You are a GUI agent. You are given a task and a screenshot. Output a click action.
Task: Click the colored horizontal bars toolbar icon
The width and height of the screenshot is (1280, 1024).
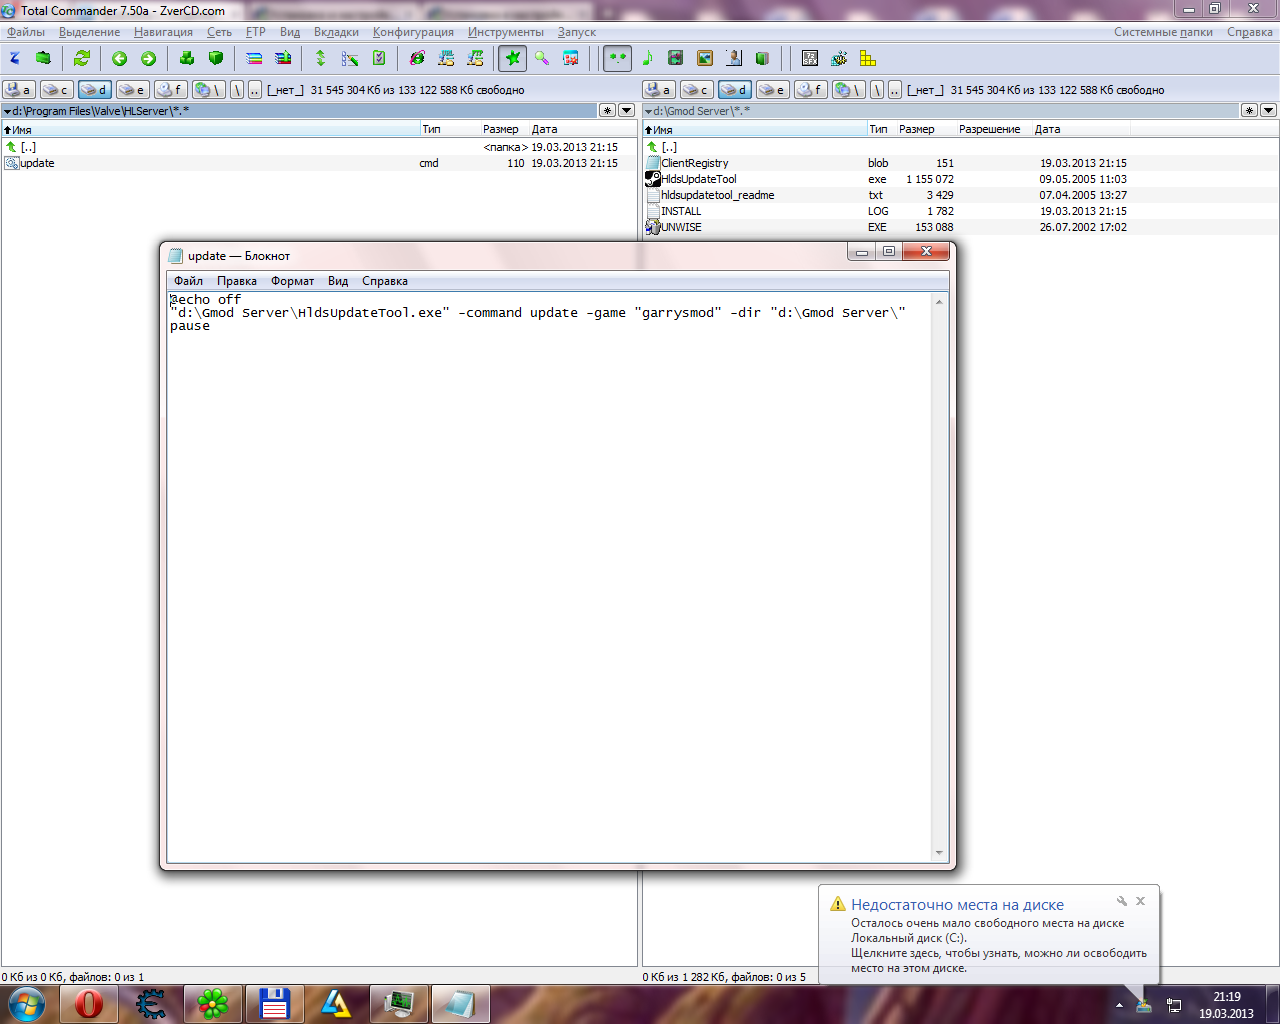click(254, 58)
